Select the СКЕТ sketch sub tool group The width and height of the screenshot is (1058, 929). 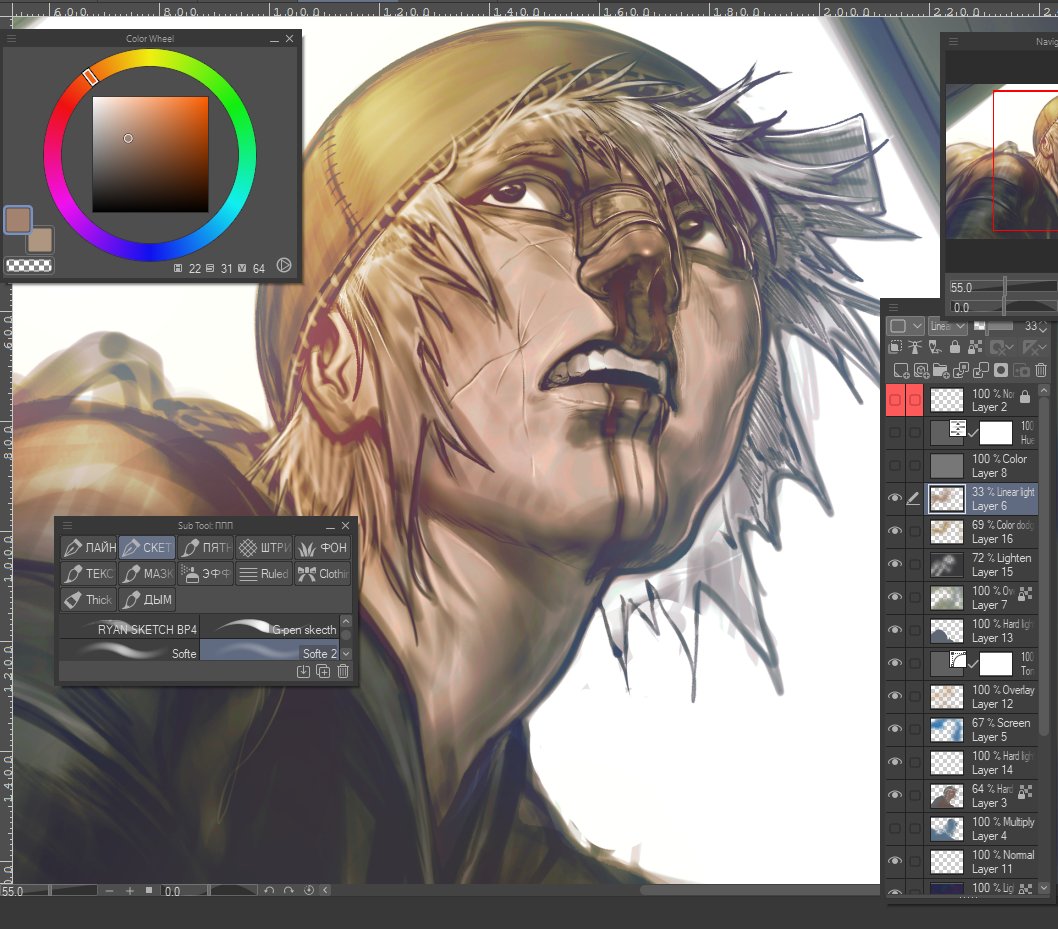[147, 547]
